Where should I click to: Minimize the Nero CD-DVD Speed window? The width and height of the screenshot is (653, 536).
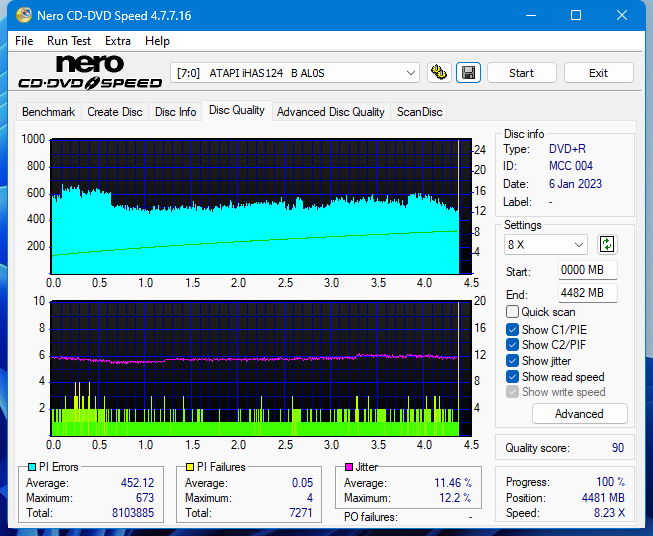531,15
